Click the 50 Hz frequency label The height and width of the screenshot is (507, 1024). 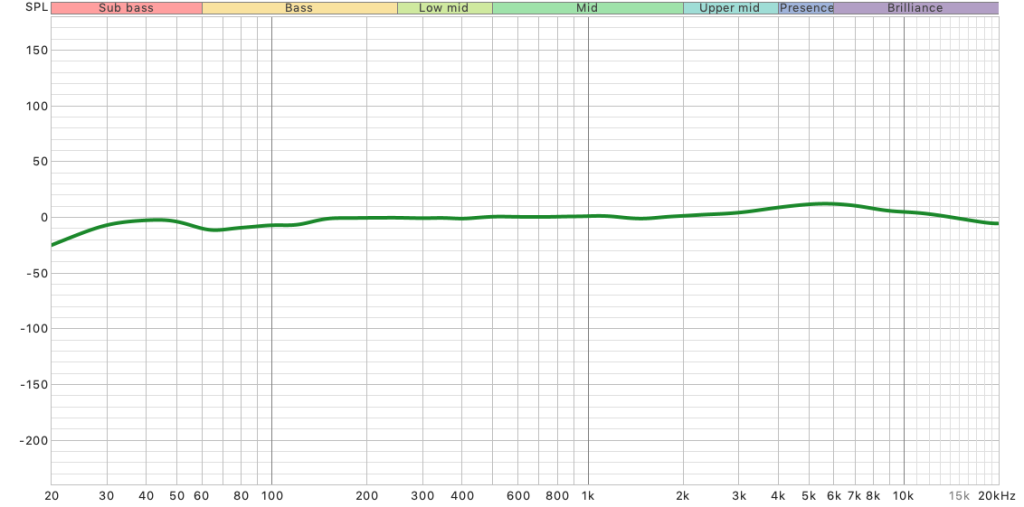[x=177, y=496]
